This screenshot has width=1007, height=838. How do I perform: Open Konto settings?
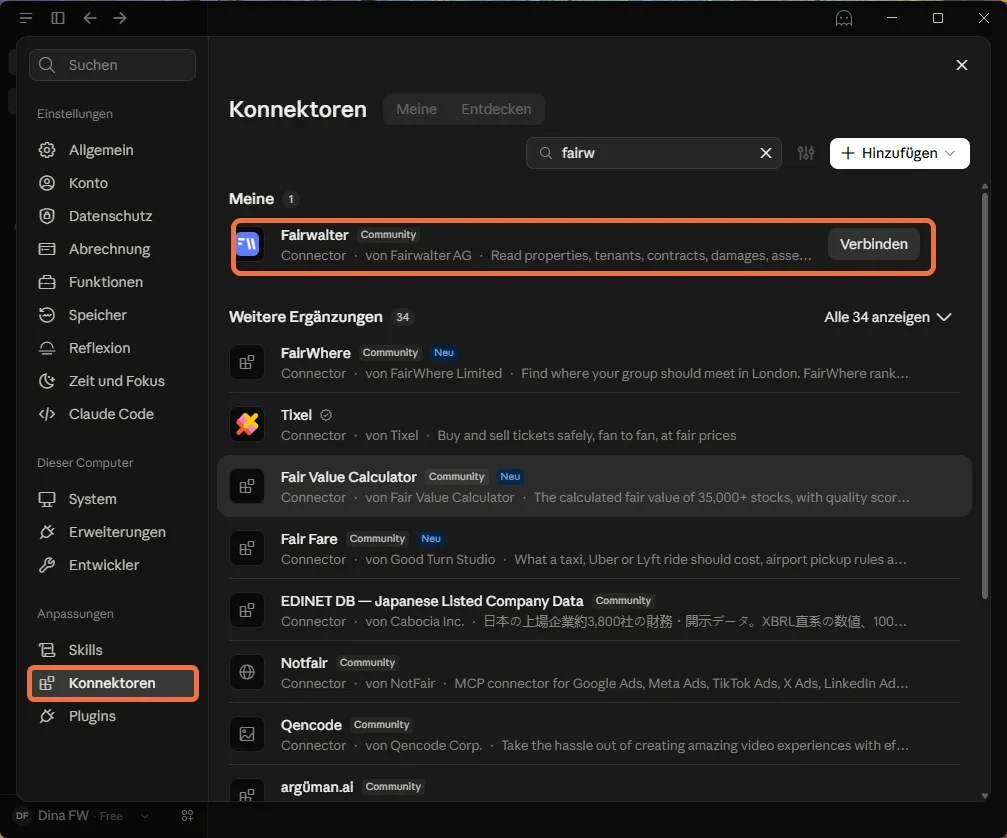(x=112, y=183)
